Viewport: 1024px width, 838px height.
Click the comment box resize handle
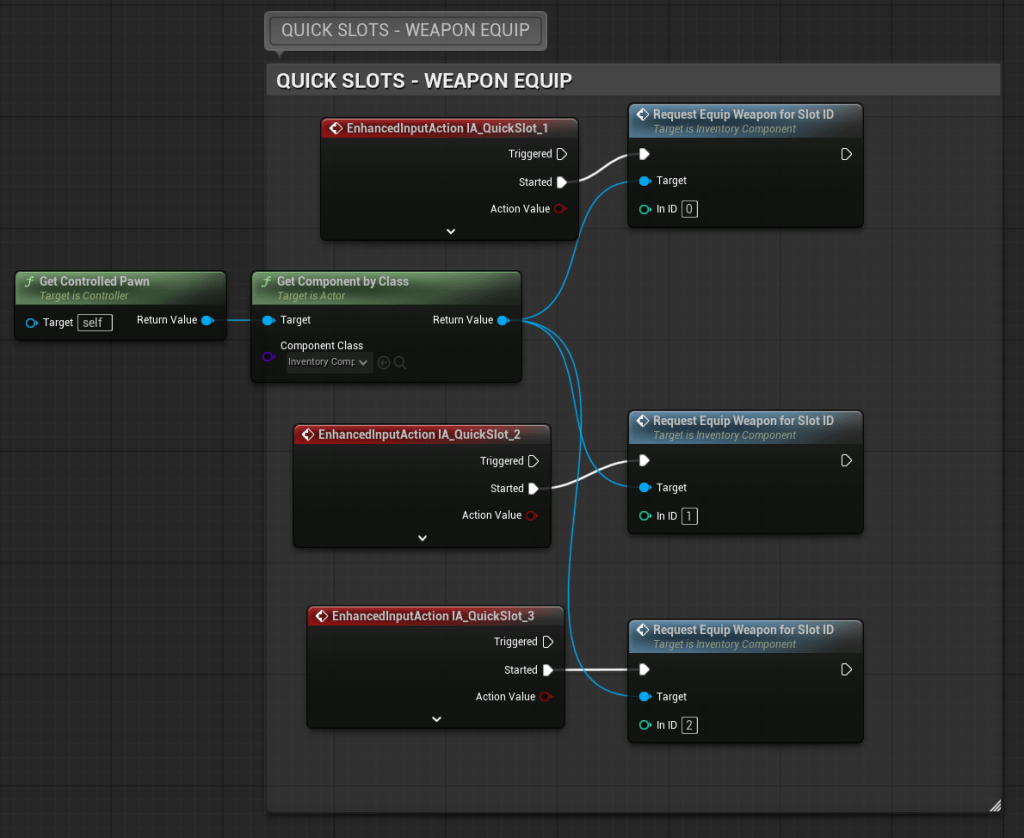(x=994, y=805)
